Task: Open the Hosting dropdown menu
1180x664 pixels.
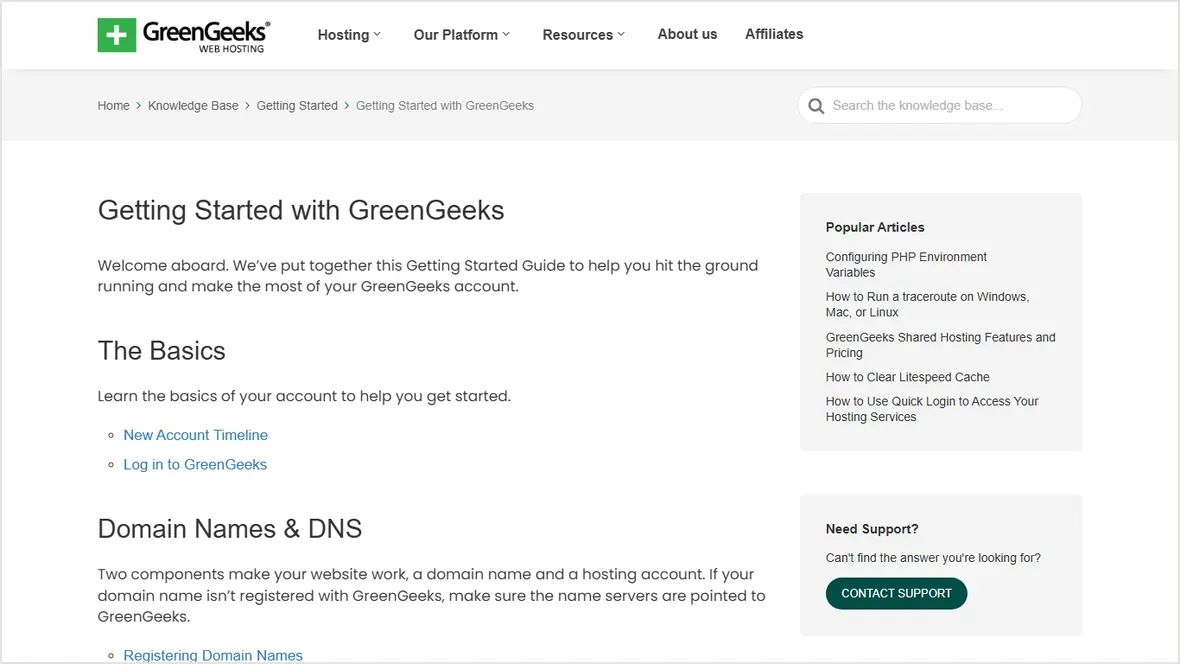Action: coord(349,35)
